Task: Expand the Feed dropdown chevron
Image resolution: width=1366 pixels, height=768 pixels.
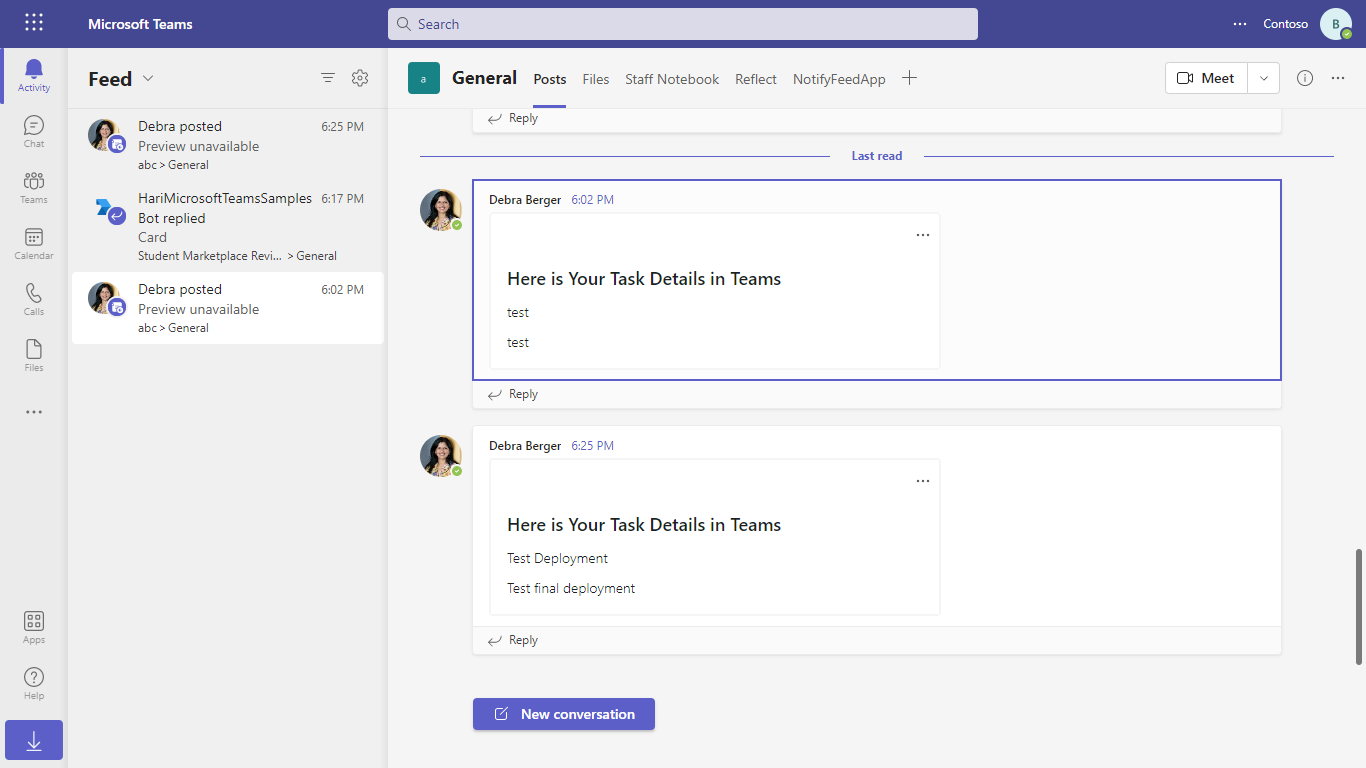Action: (149, 78)
